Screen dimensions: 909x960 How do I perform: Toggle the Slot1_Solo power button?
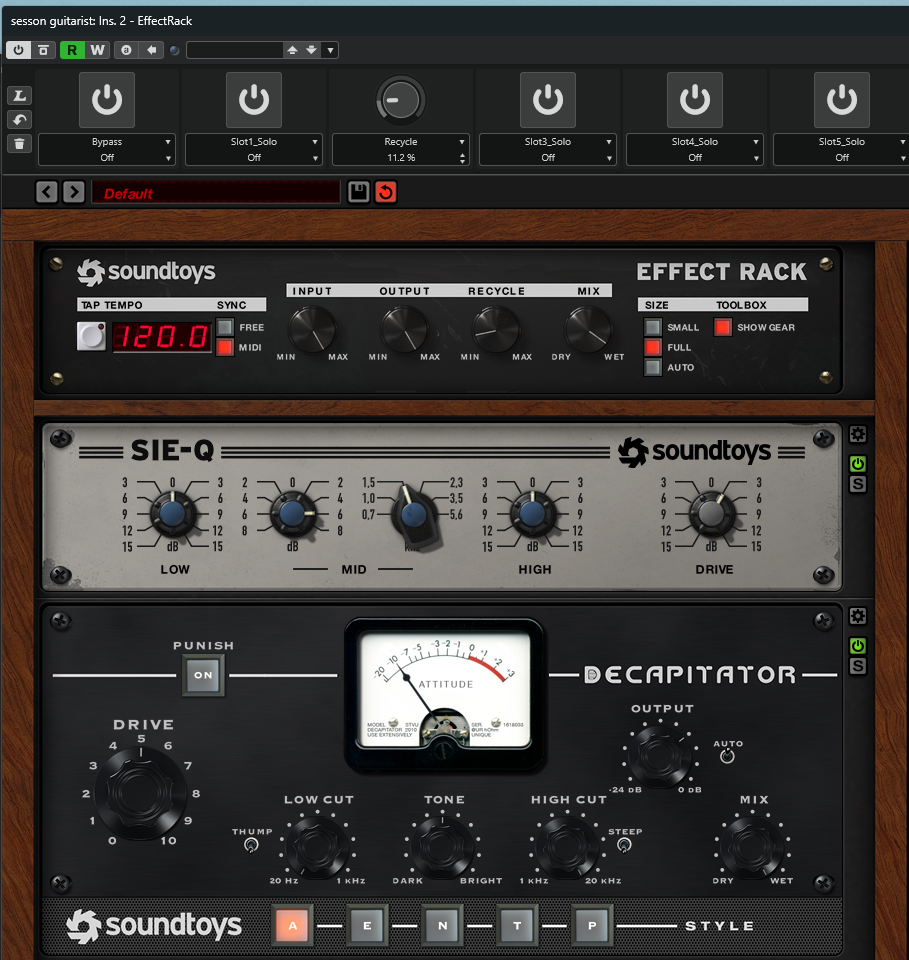coord(254,100)
